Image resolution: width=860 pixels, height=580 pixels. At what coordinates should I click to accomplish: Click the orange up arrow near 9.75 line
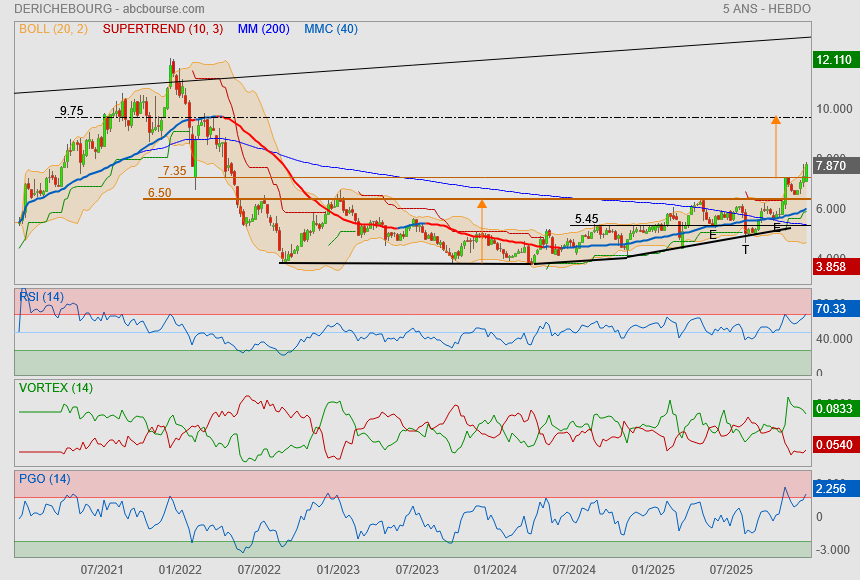[775, 120]
